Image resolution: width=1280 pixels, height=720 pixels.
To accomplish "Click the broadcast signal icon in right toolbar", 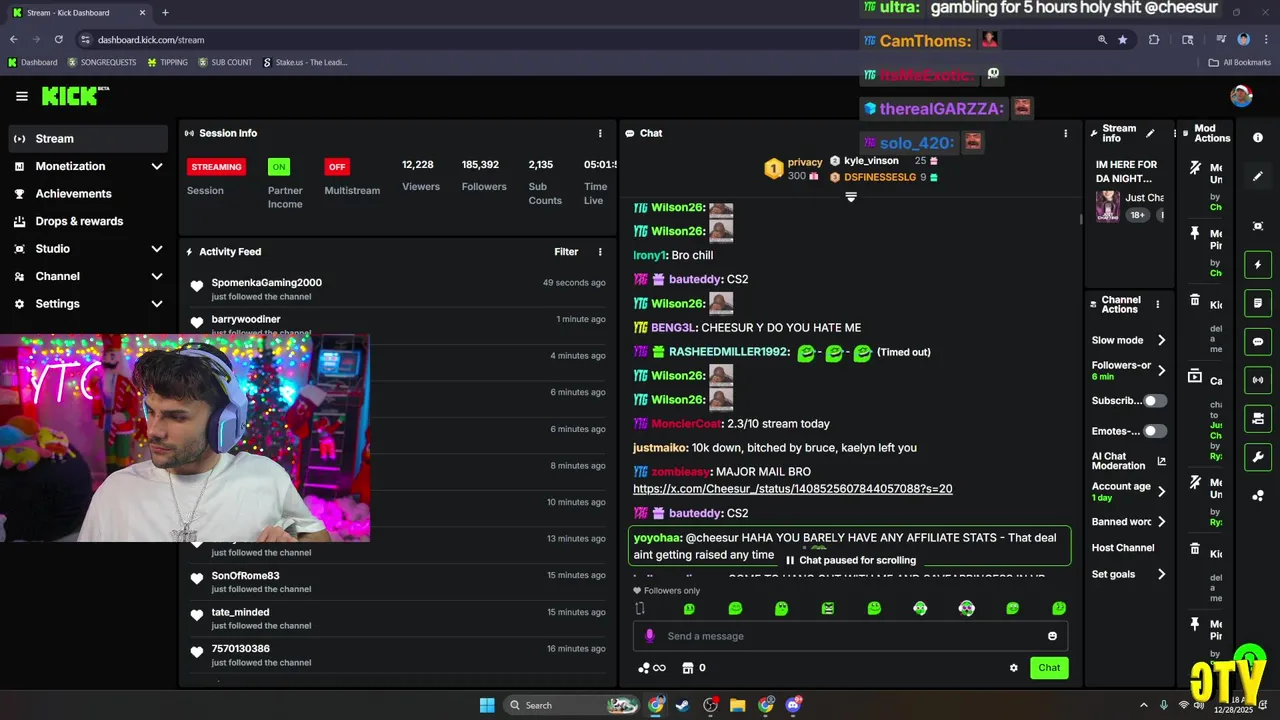I will coord(1258,380).
